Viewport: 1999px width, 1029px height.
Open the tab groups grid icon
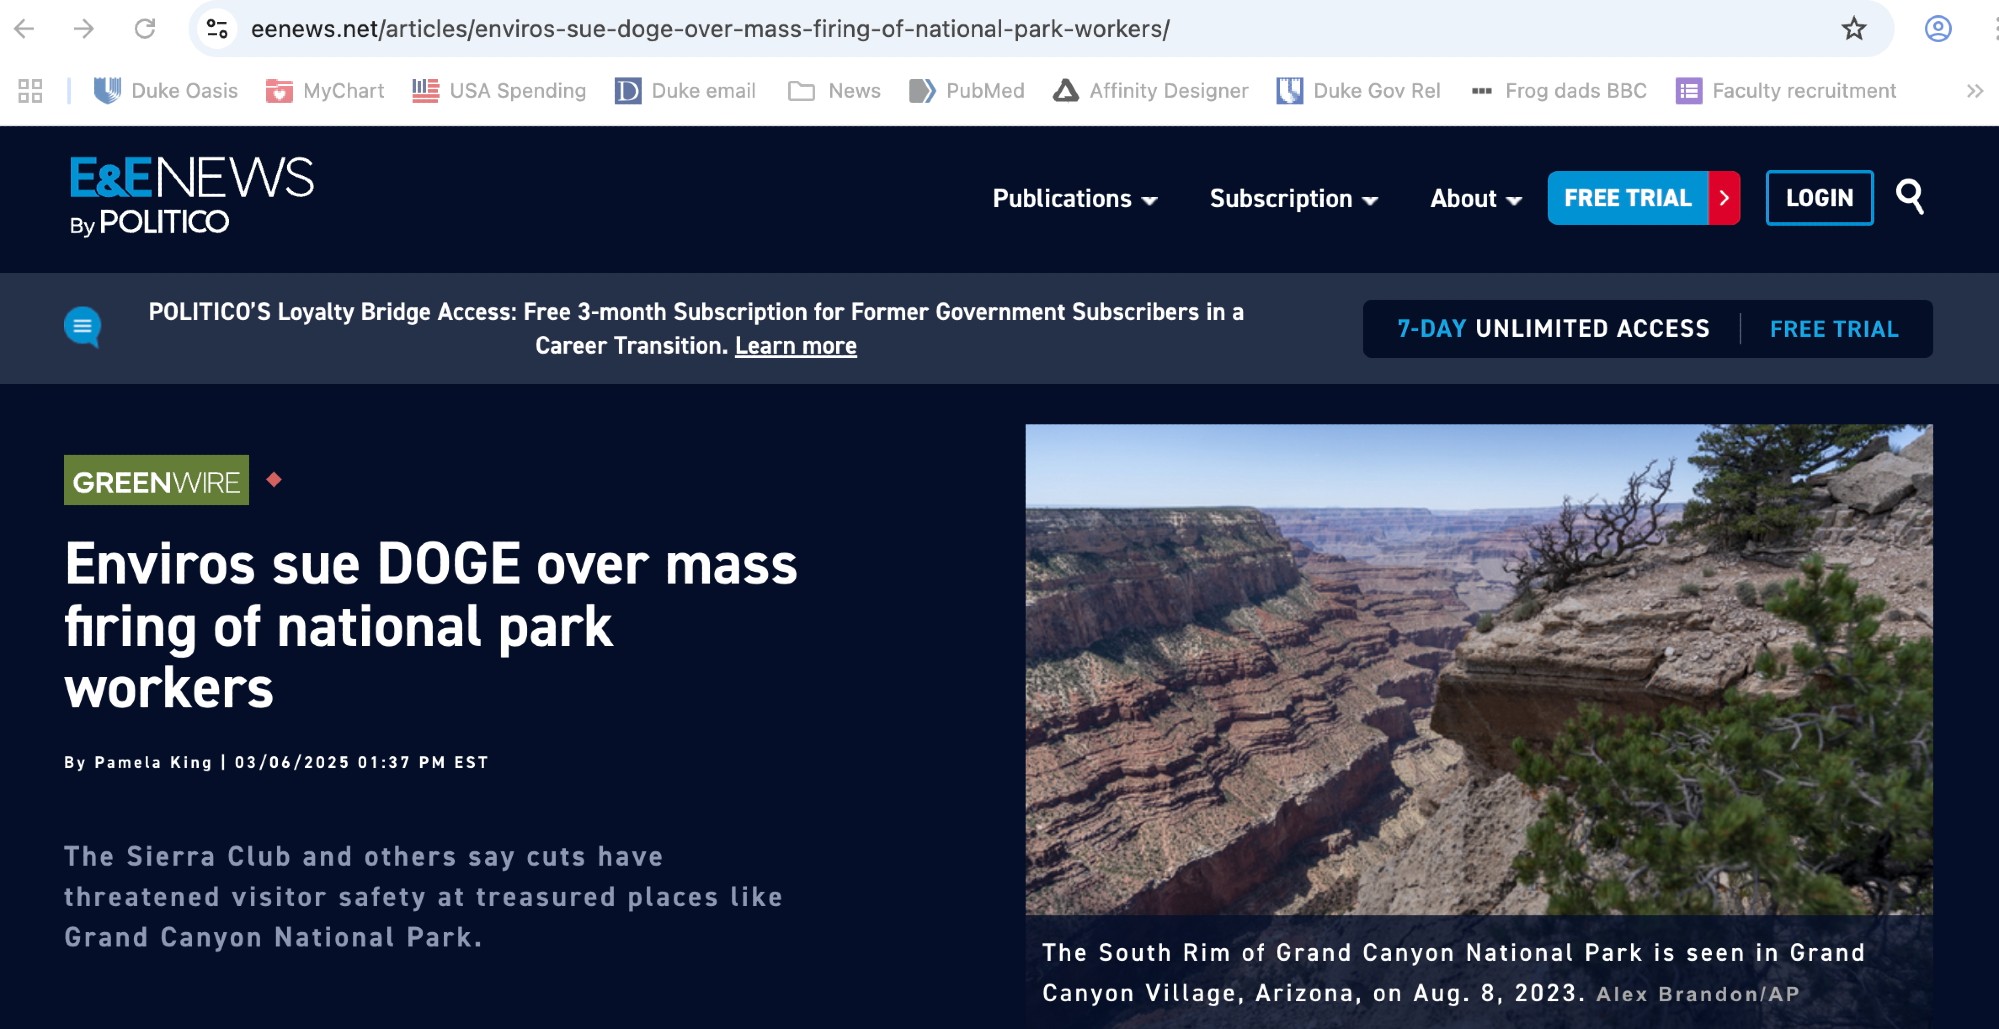[x=30, y=91]
